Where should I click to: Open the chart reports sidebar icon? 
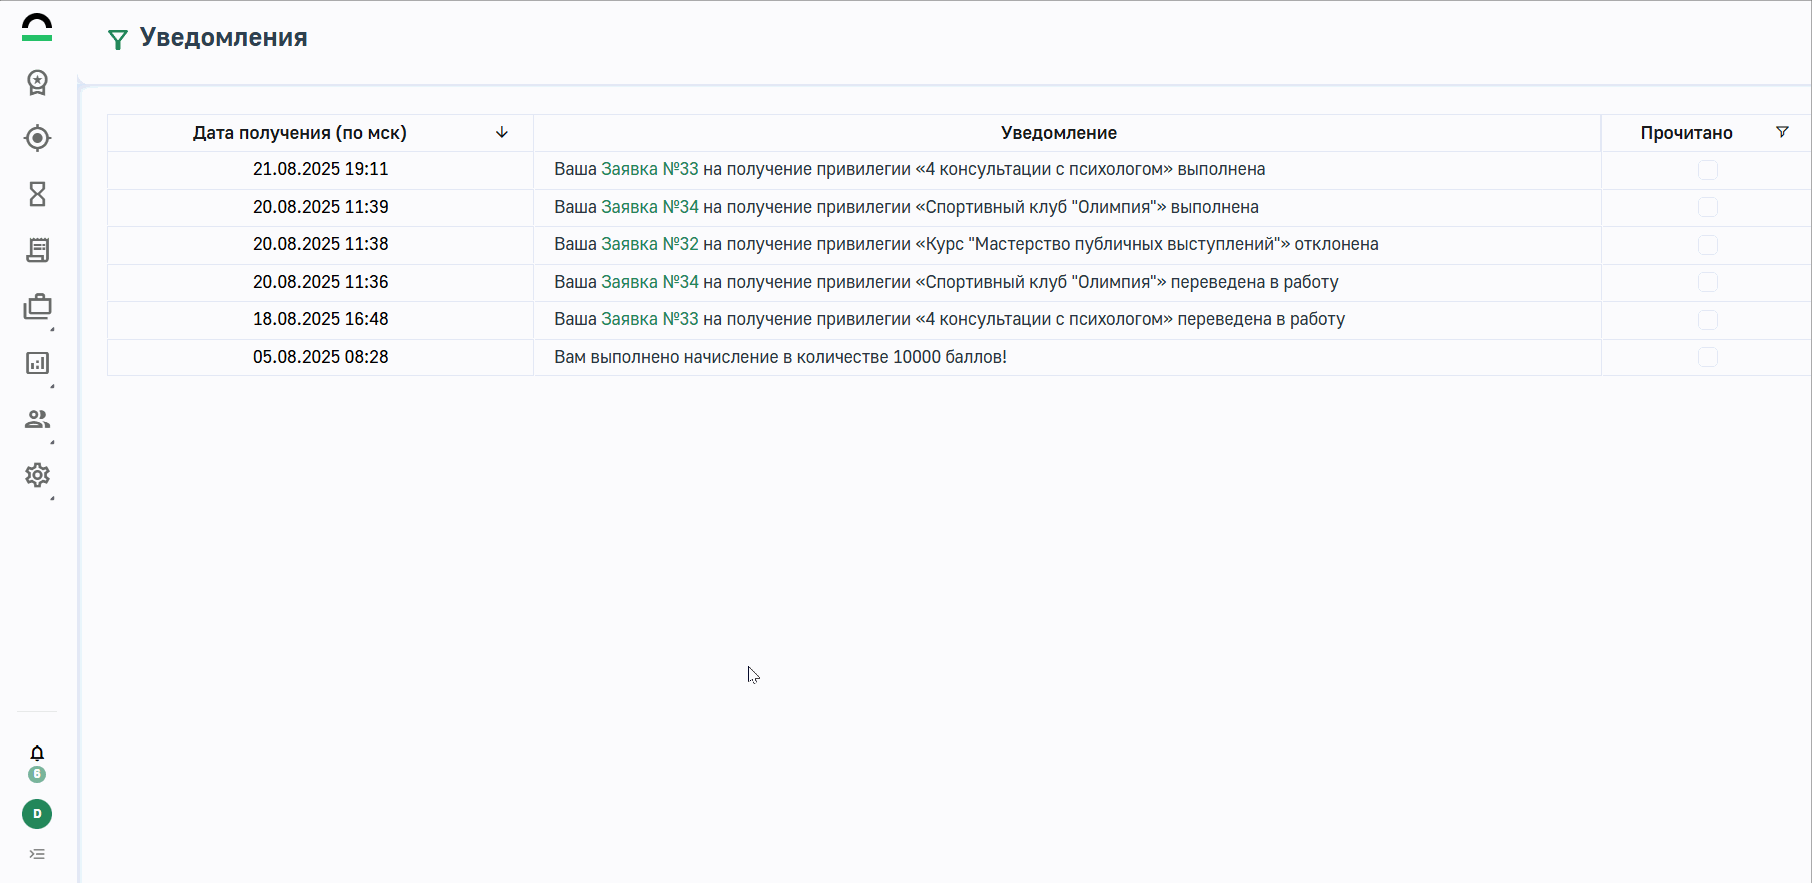[x=37, y=363]
